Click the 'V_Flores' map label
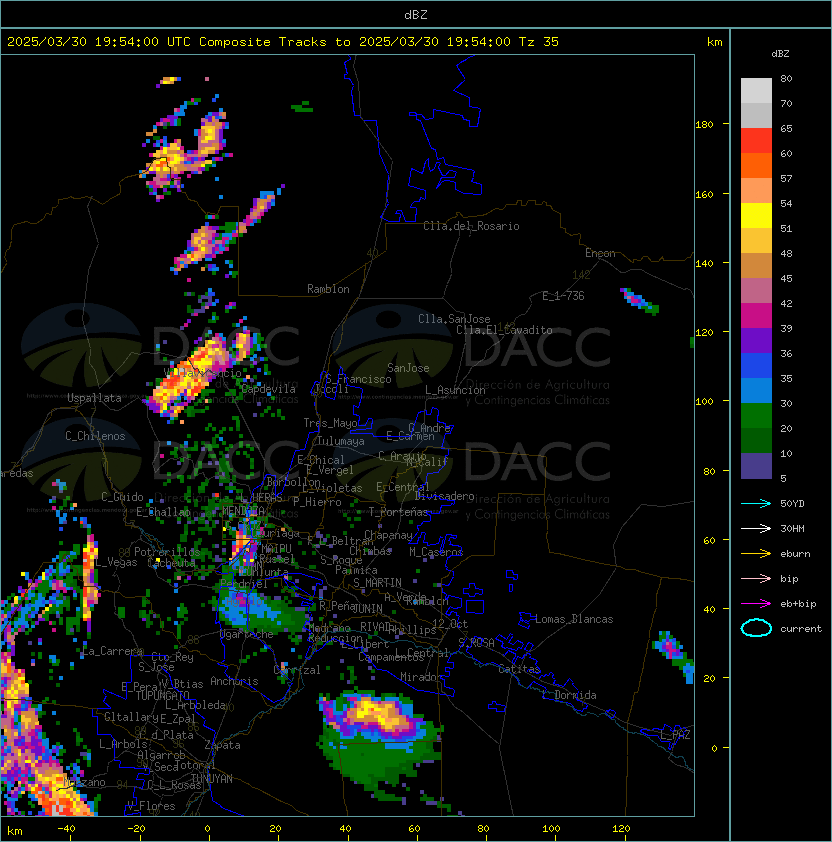 151,806
